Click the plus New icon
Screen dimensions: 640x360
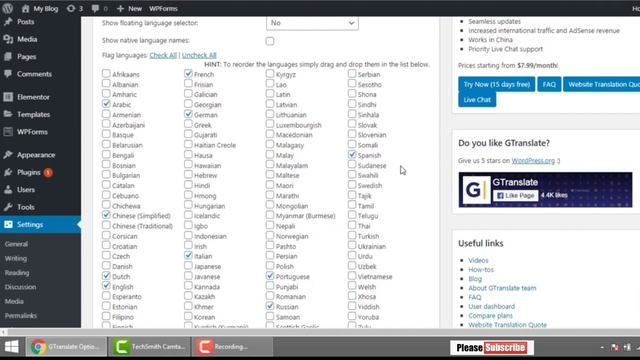click(120, 8)
